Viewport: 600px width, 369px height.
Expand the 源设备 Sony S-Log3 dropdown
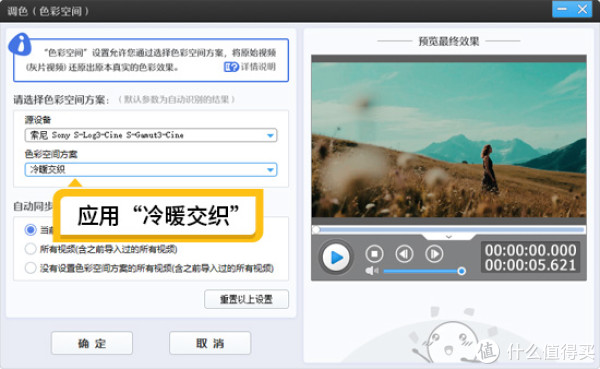(270, 135)
